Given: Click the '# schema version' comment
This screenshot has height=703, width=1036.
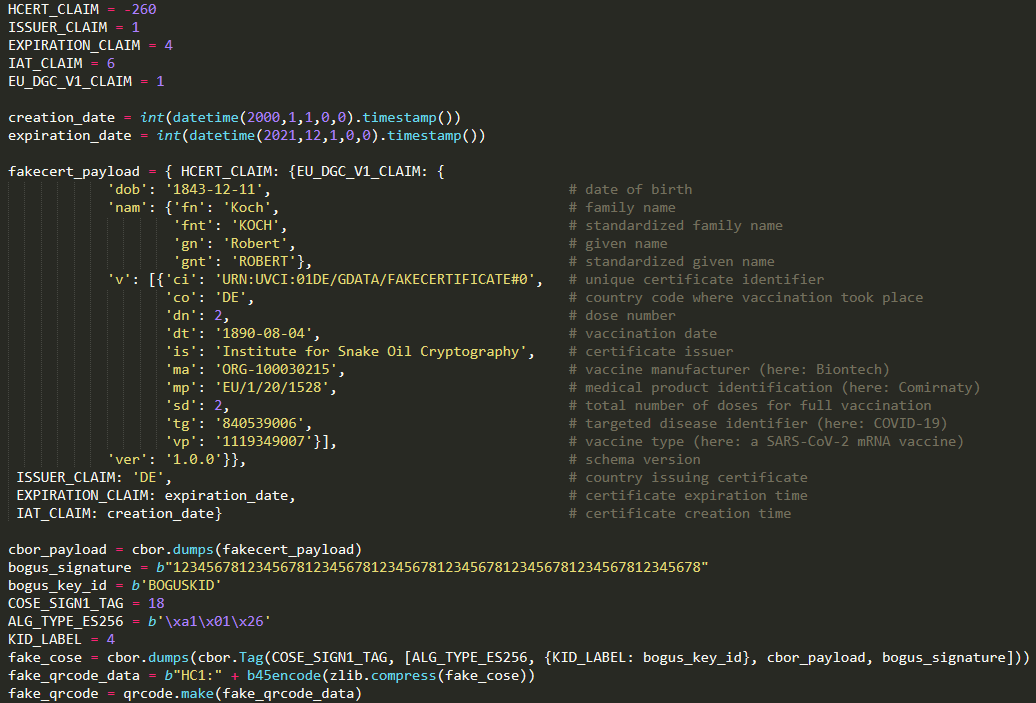Looking at the screenshot, I should 634,459.
